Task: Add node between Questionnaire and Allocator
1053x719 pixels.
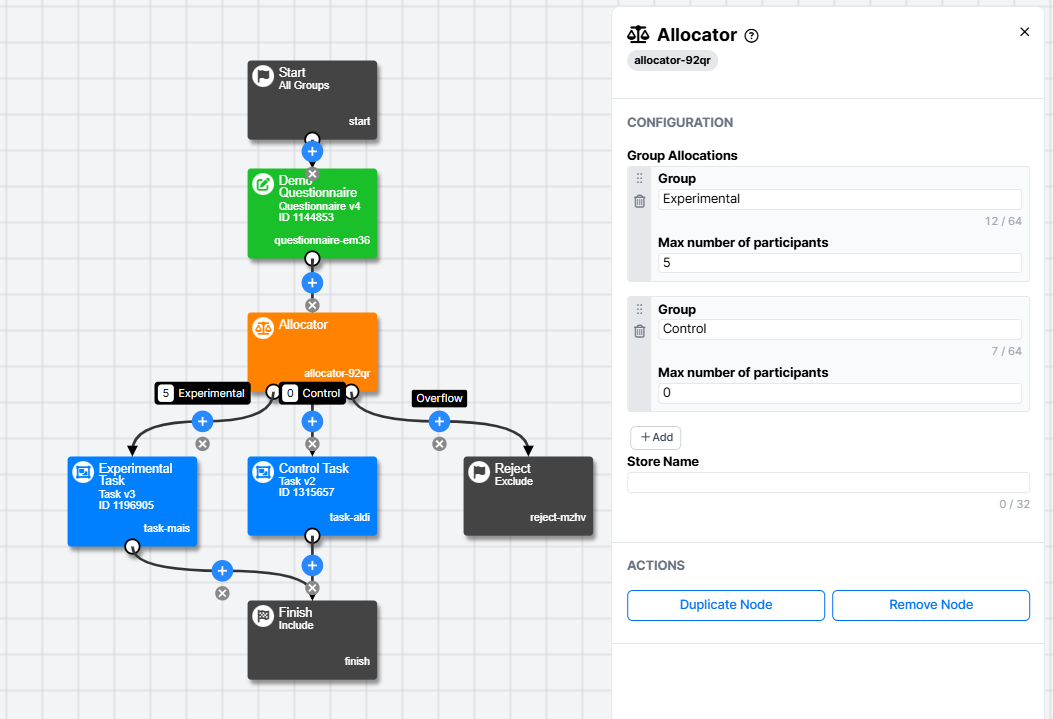Action: [312, 283]
